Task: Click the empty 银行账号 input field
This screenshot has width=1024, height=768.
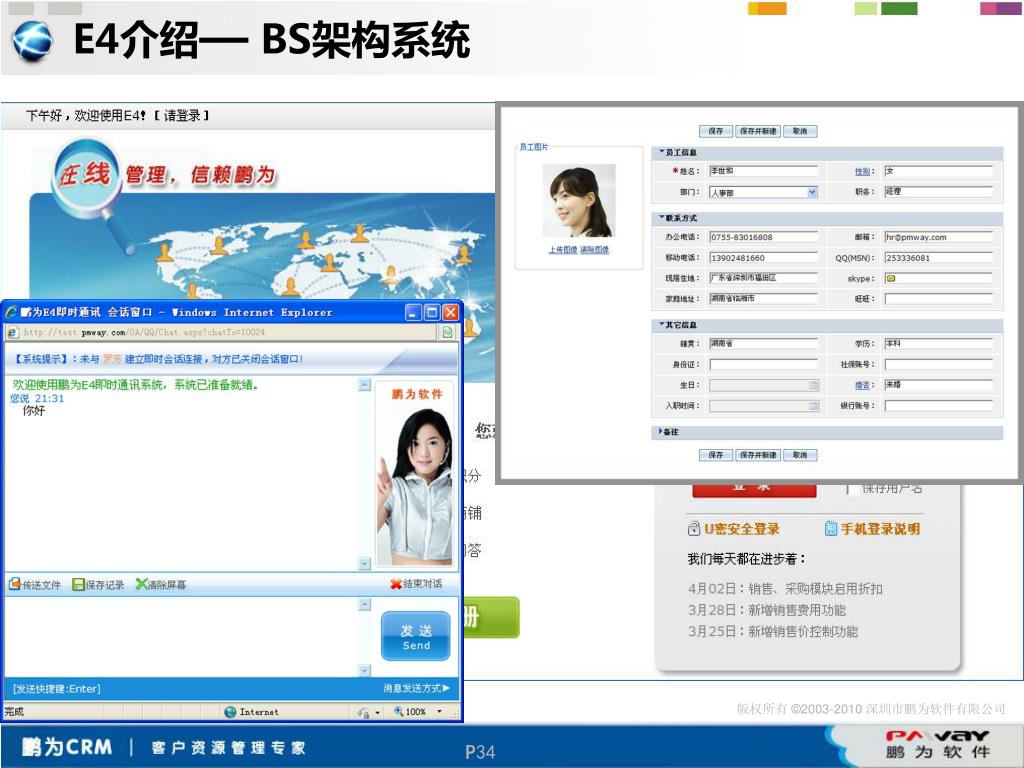Action: click(x=938, y=406)
